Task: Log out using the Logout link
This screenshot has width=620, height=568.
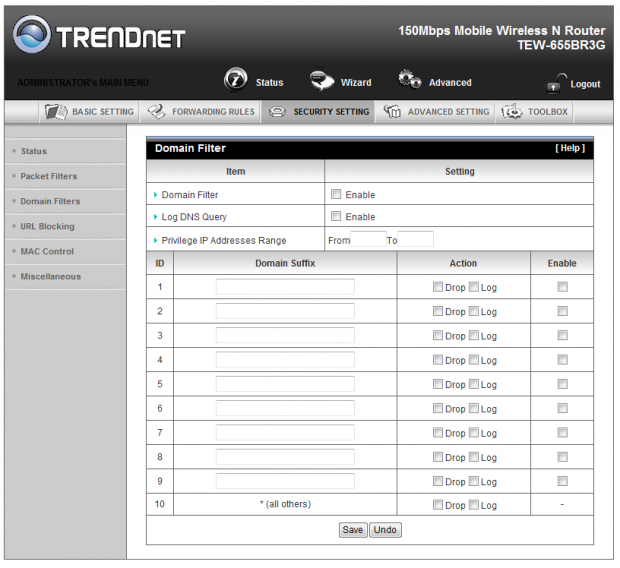Action: [x=585, y=84]
